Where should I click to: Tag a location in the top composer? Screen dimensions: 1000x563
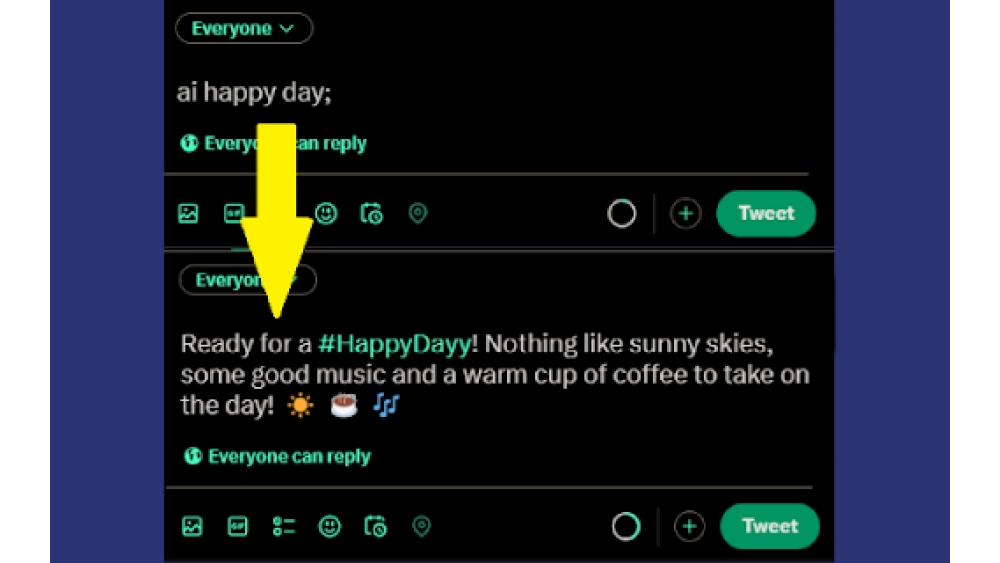(x=418, y=214)
